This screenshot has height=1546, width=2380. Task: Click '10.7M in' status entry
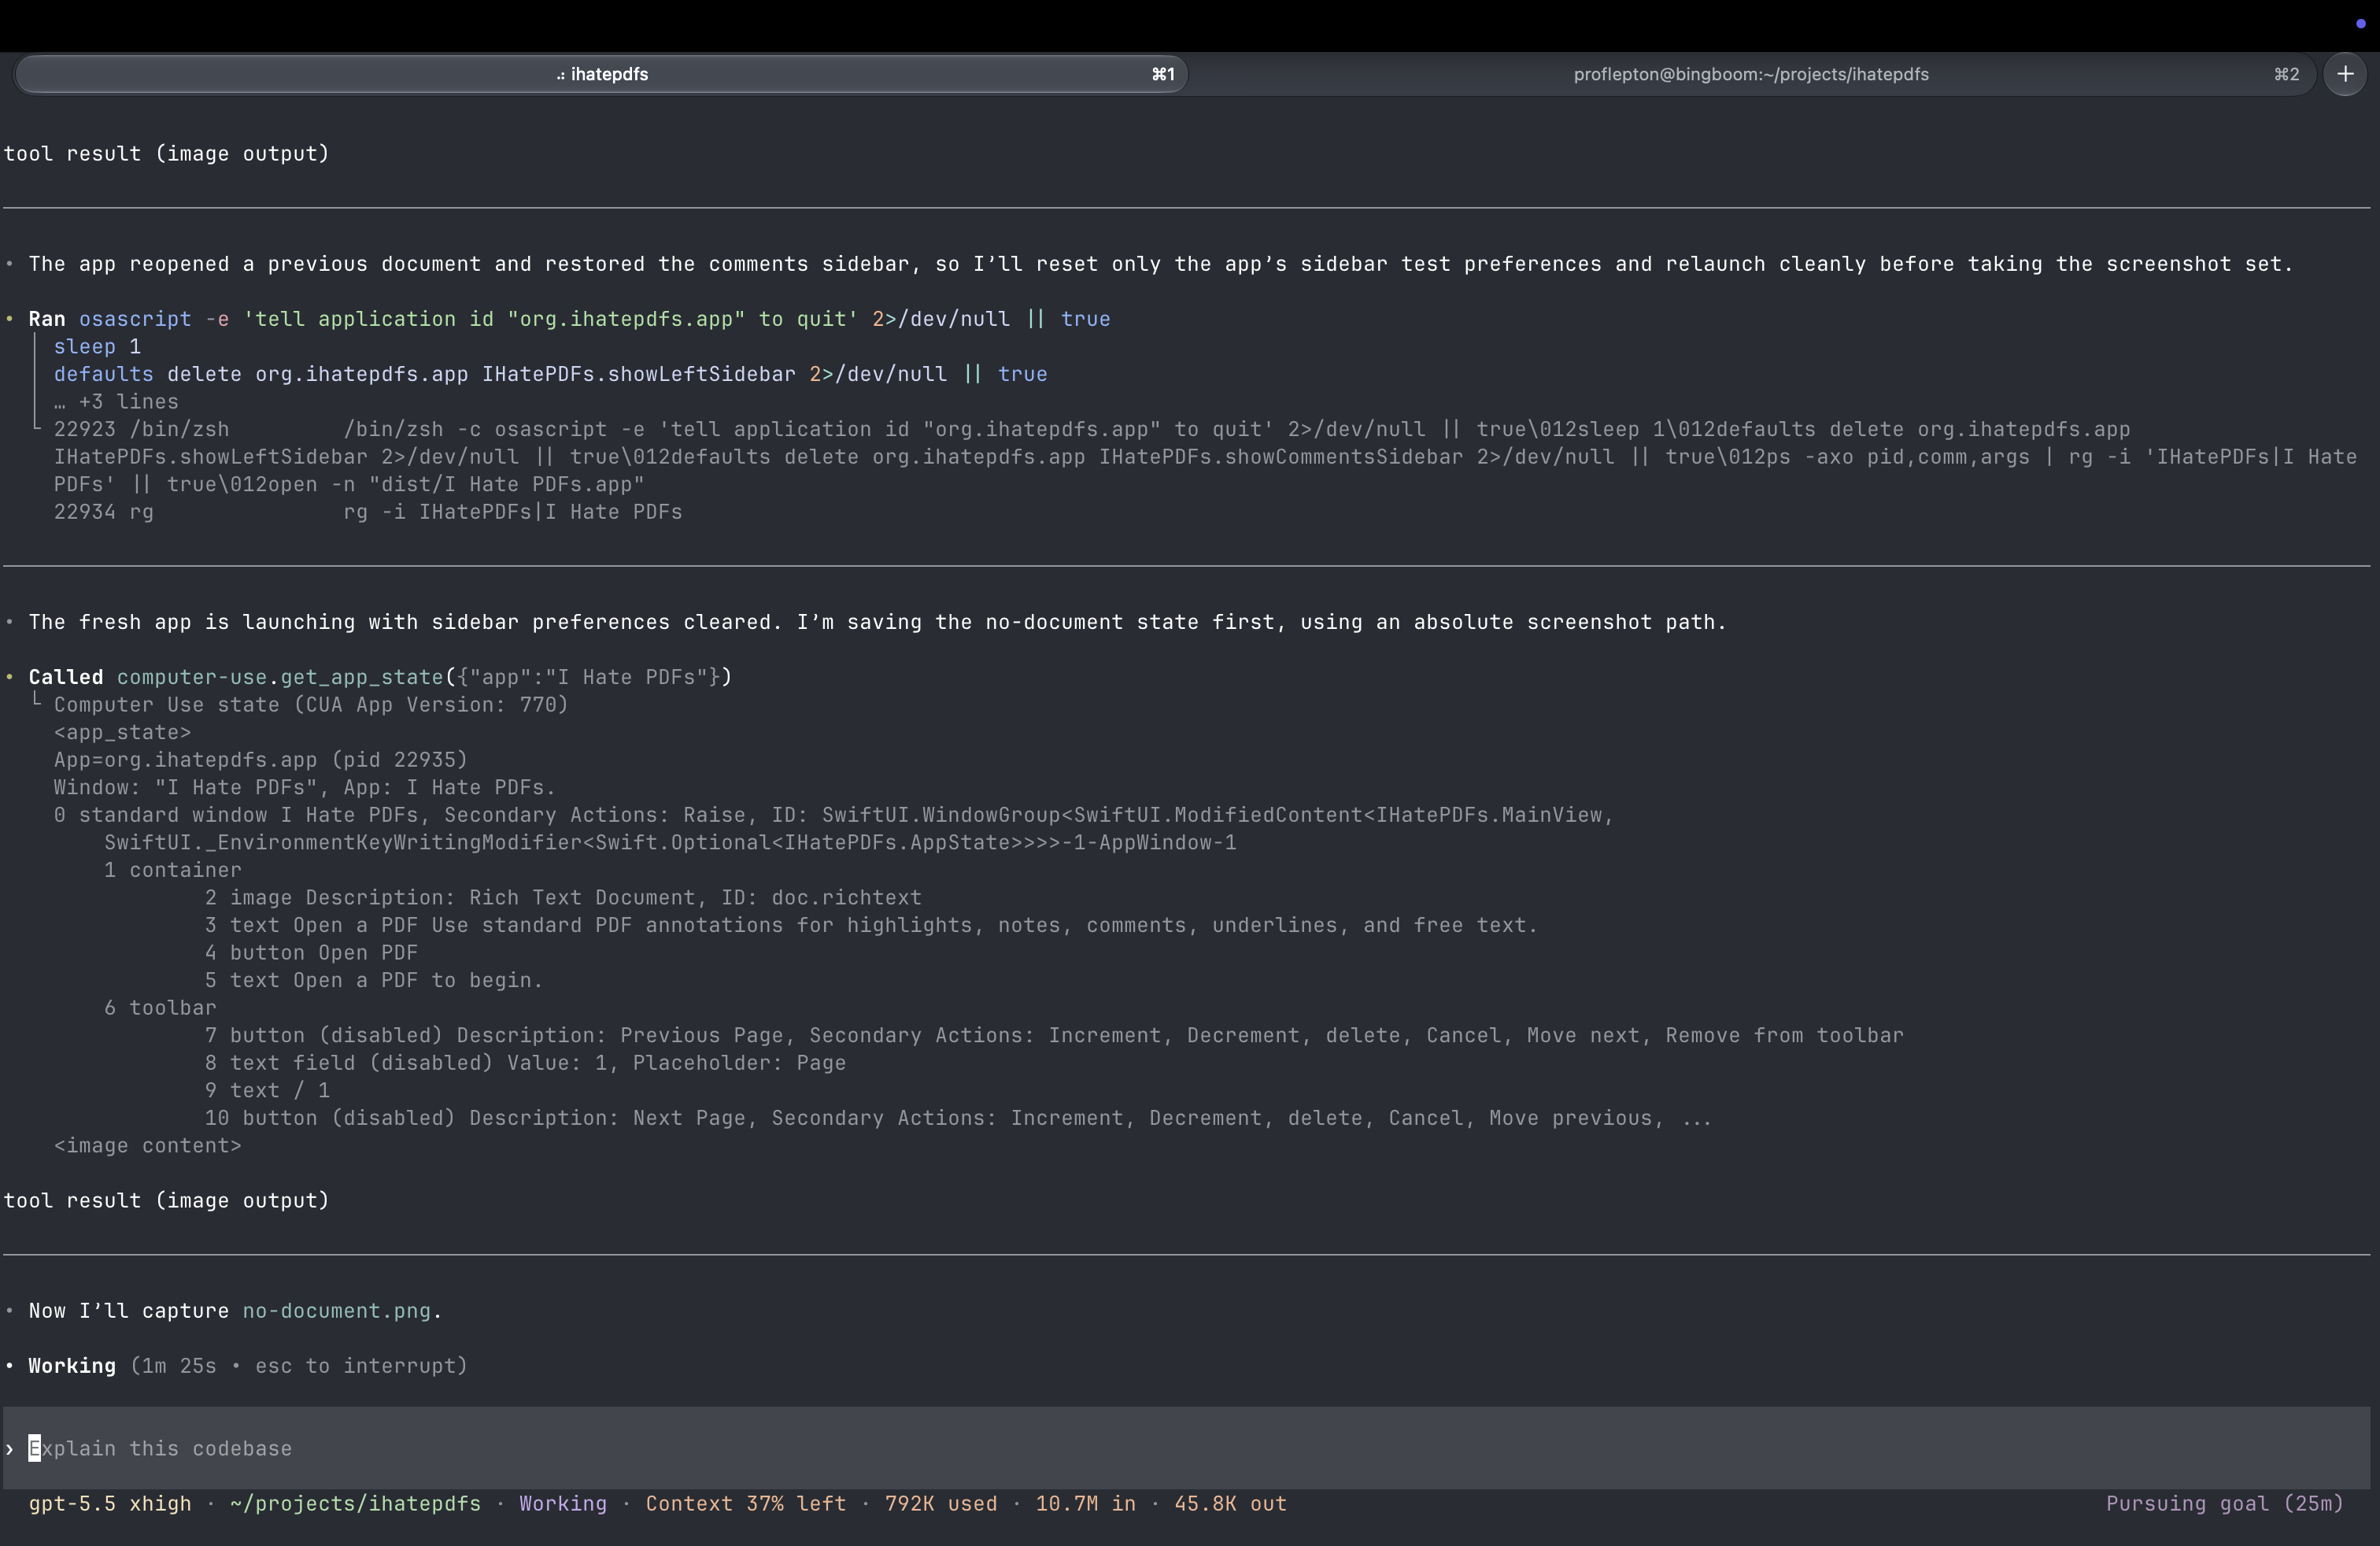point(1086,1503)
